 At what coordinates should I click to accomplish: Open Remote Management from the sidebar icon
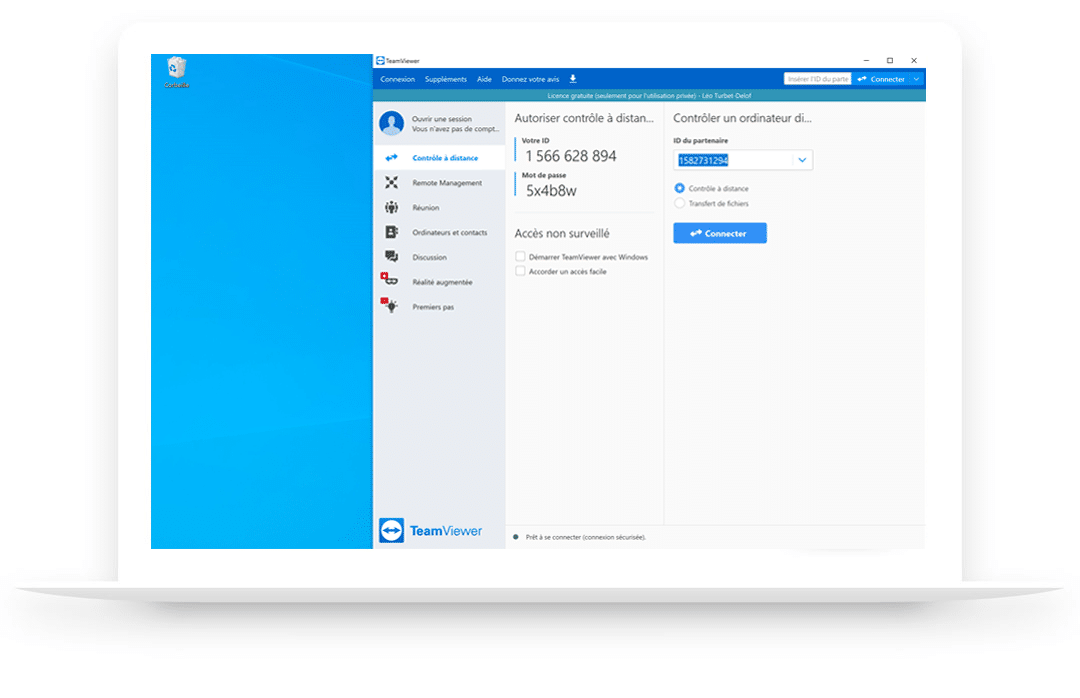391,183
